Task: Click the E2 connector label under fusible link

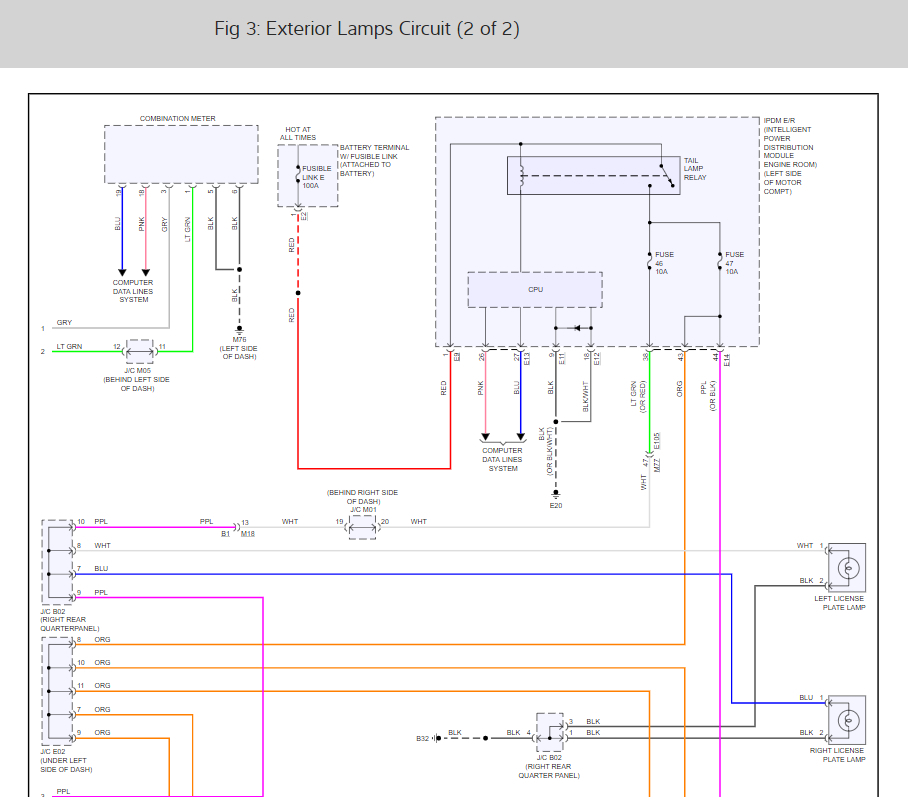Action: tap(304, 217)
